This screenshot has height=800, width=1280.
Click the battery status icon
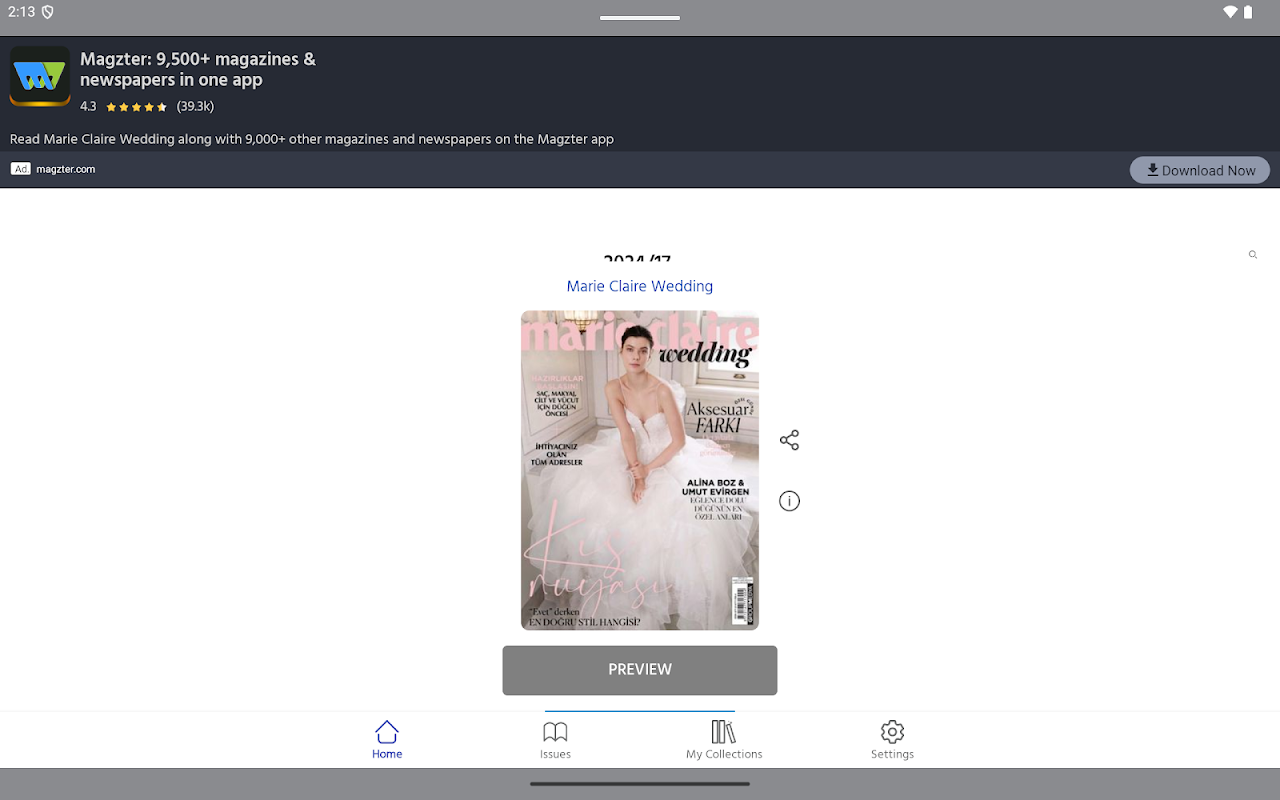coord(1248,12)
